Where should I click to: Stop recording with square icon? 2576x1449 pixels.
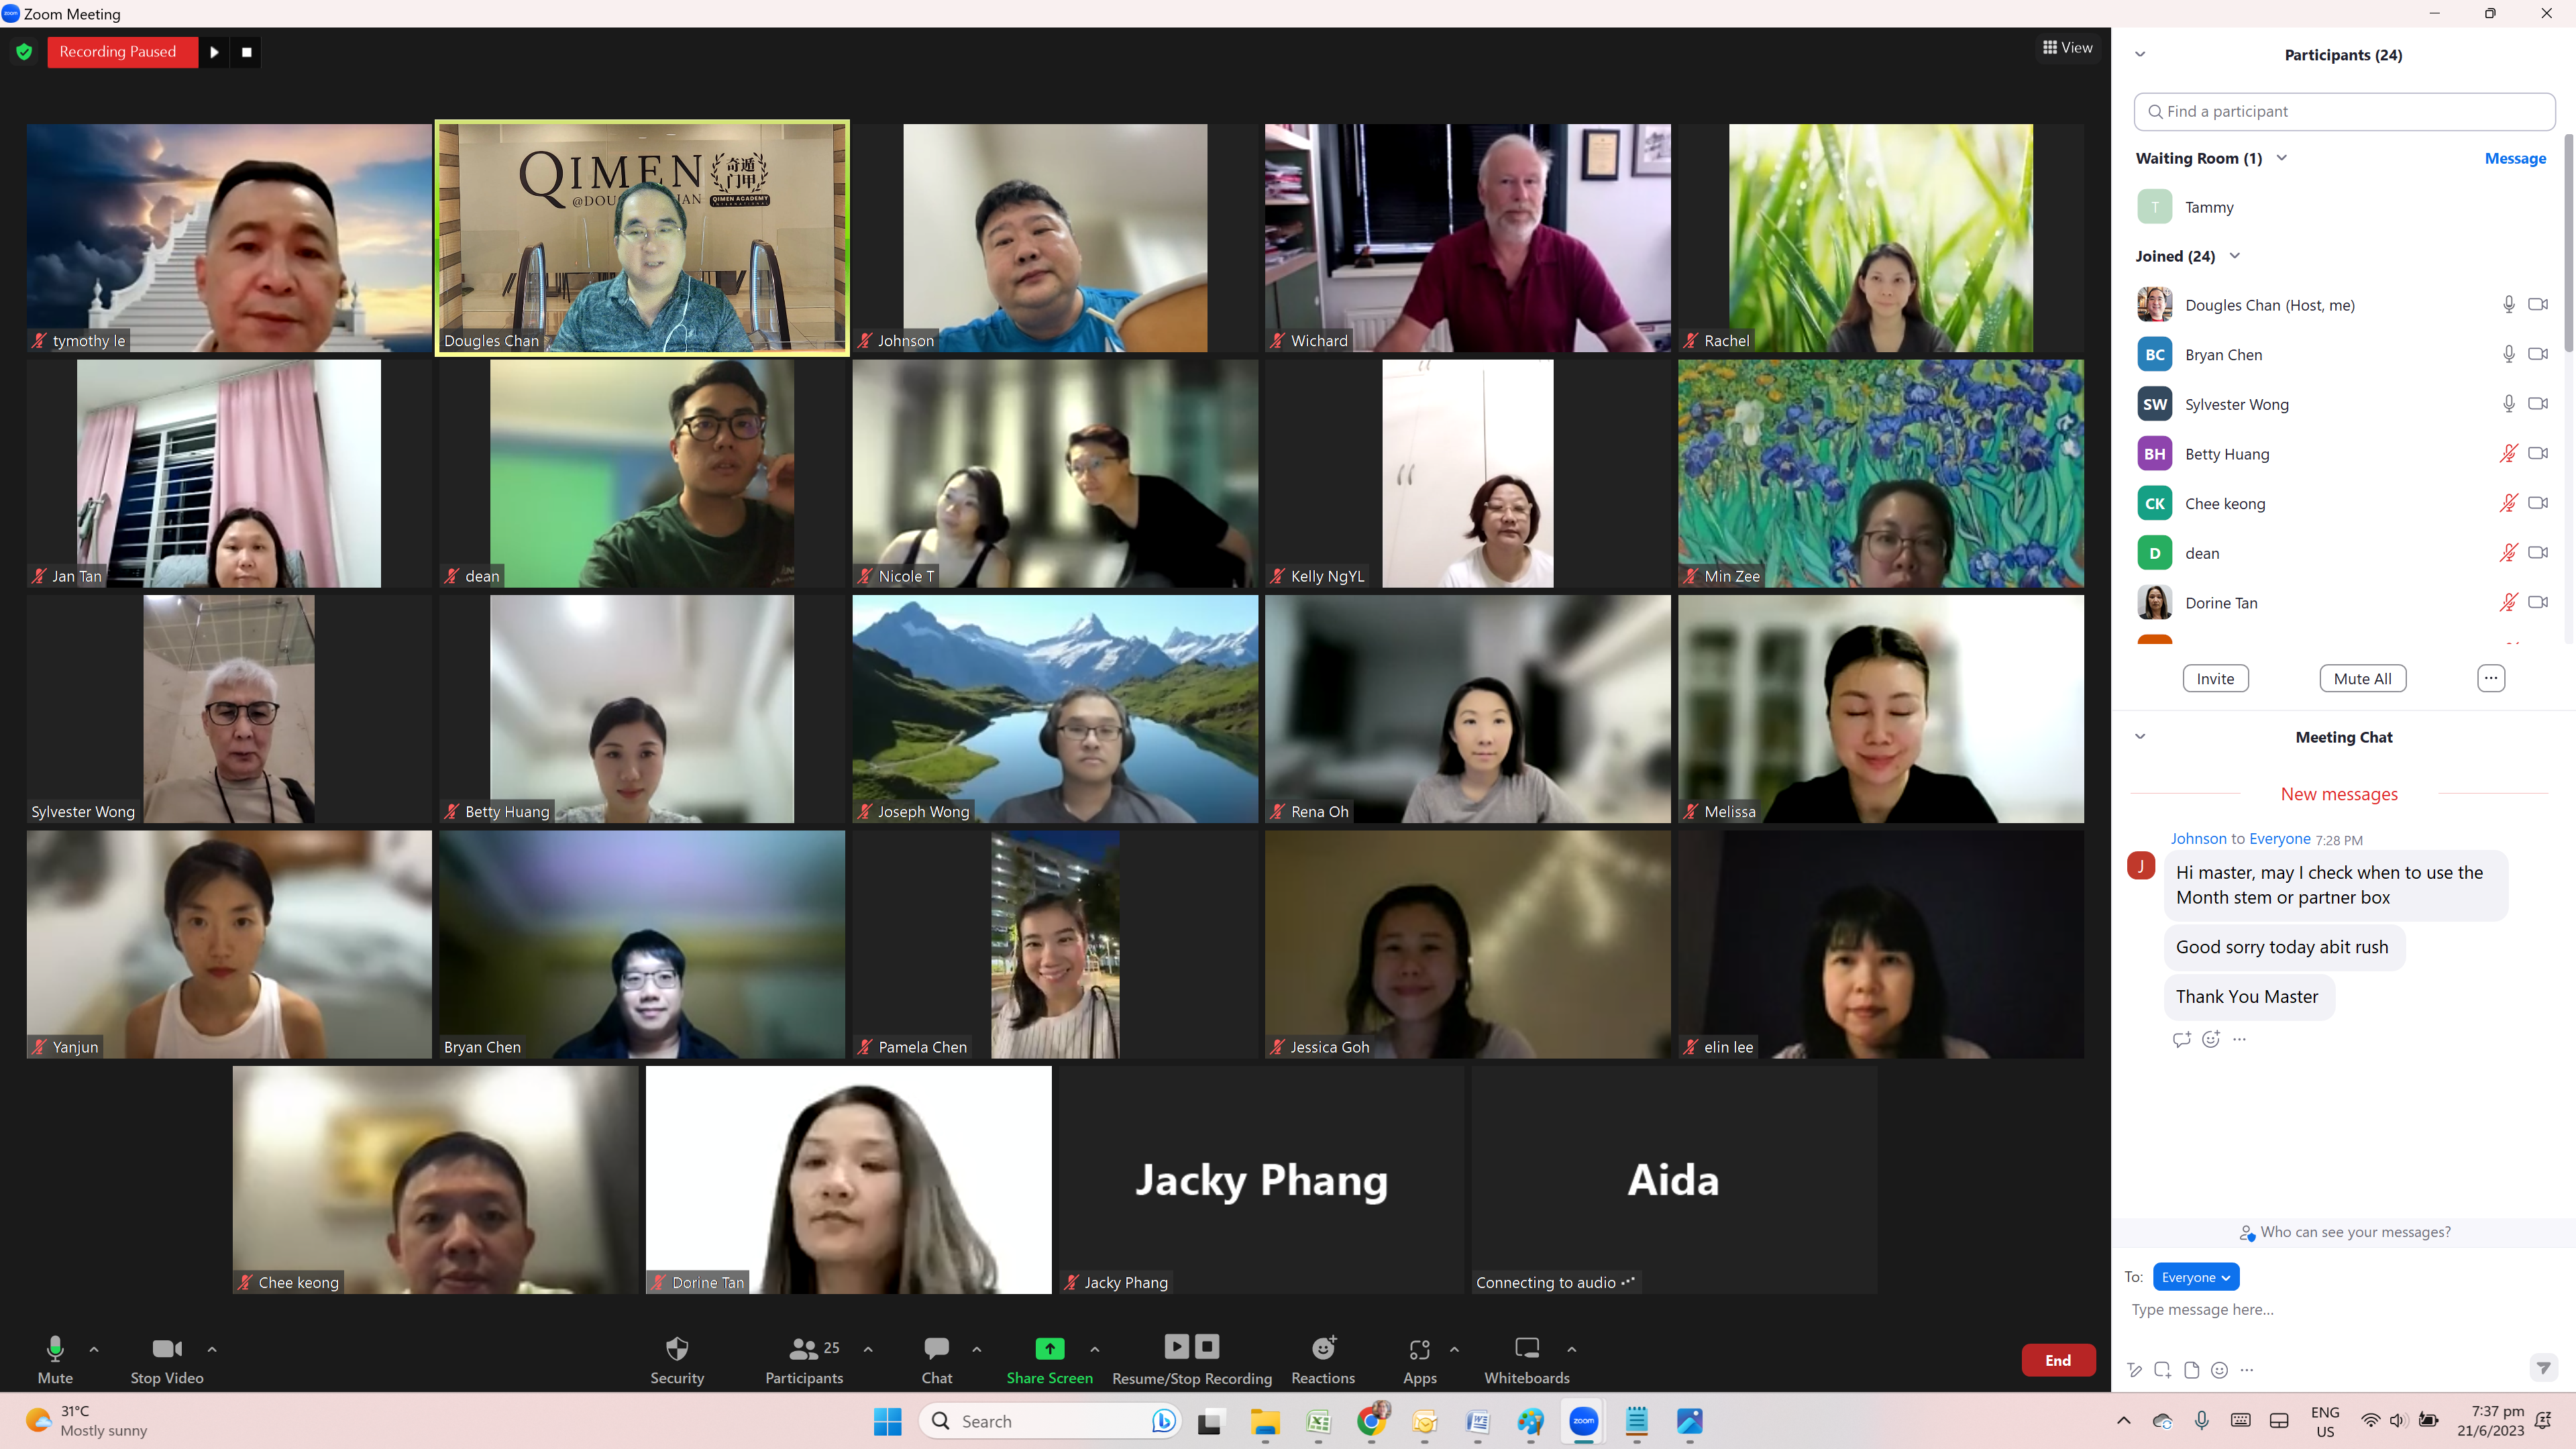point(246,52)
